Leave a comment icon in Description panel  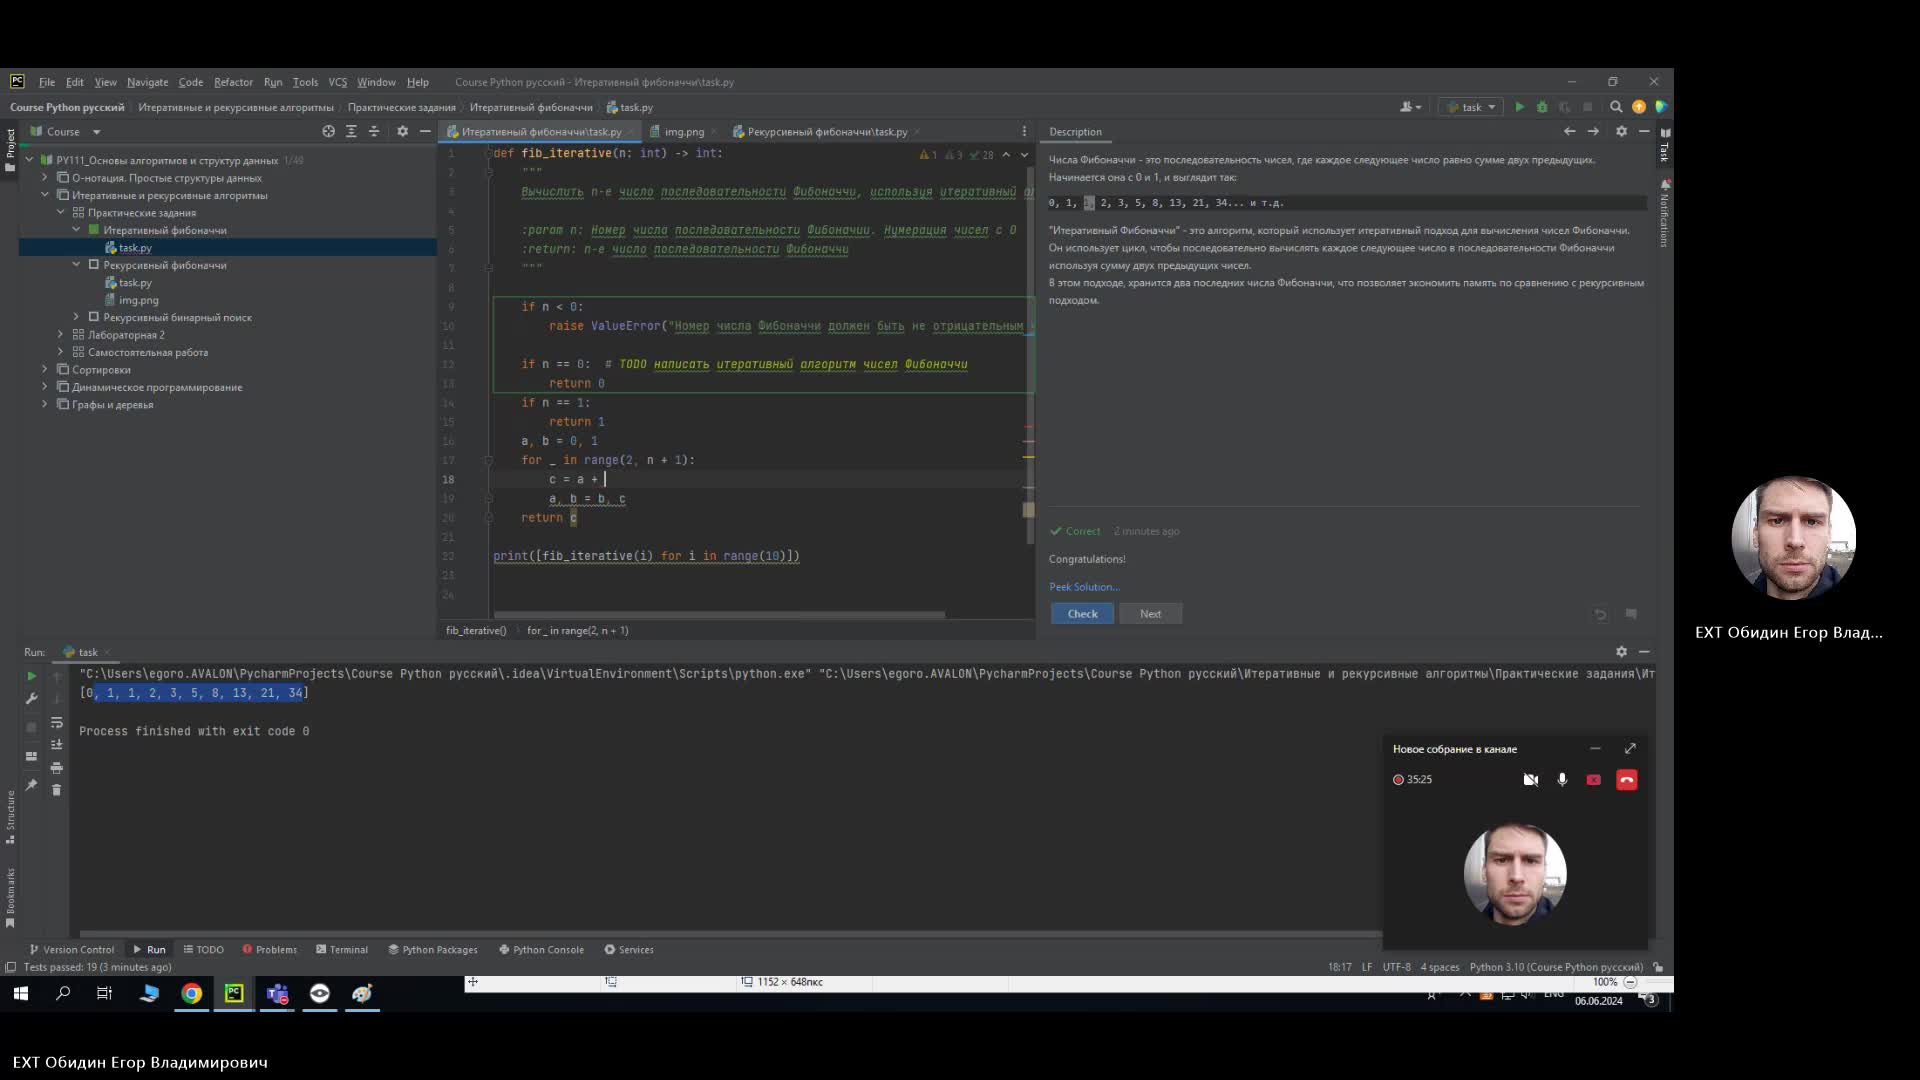click(x=1631, y=614)
